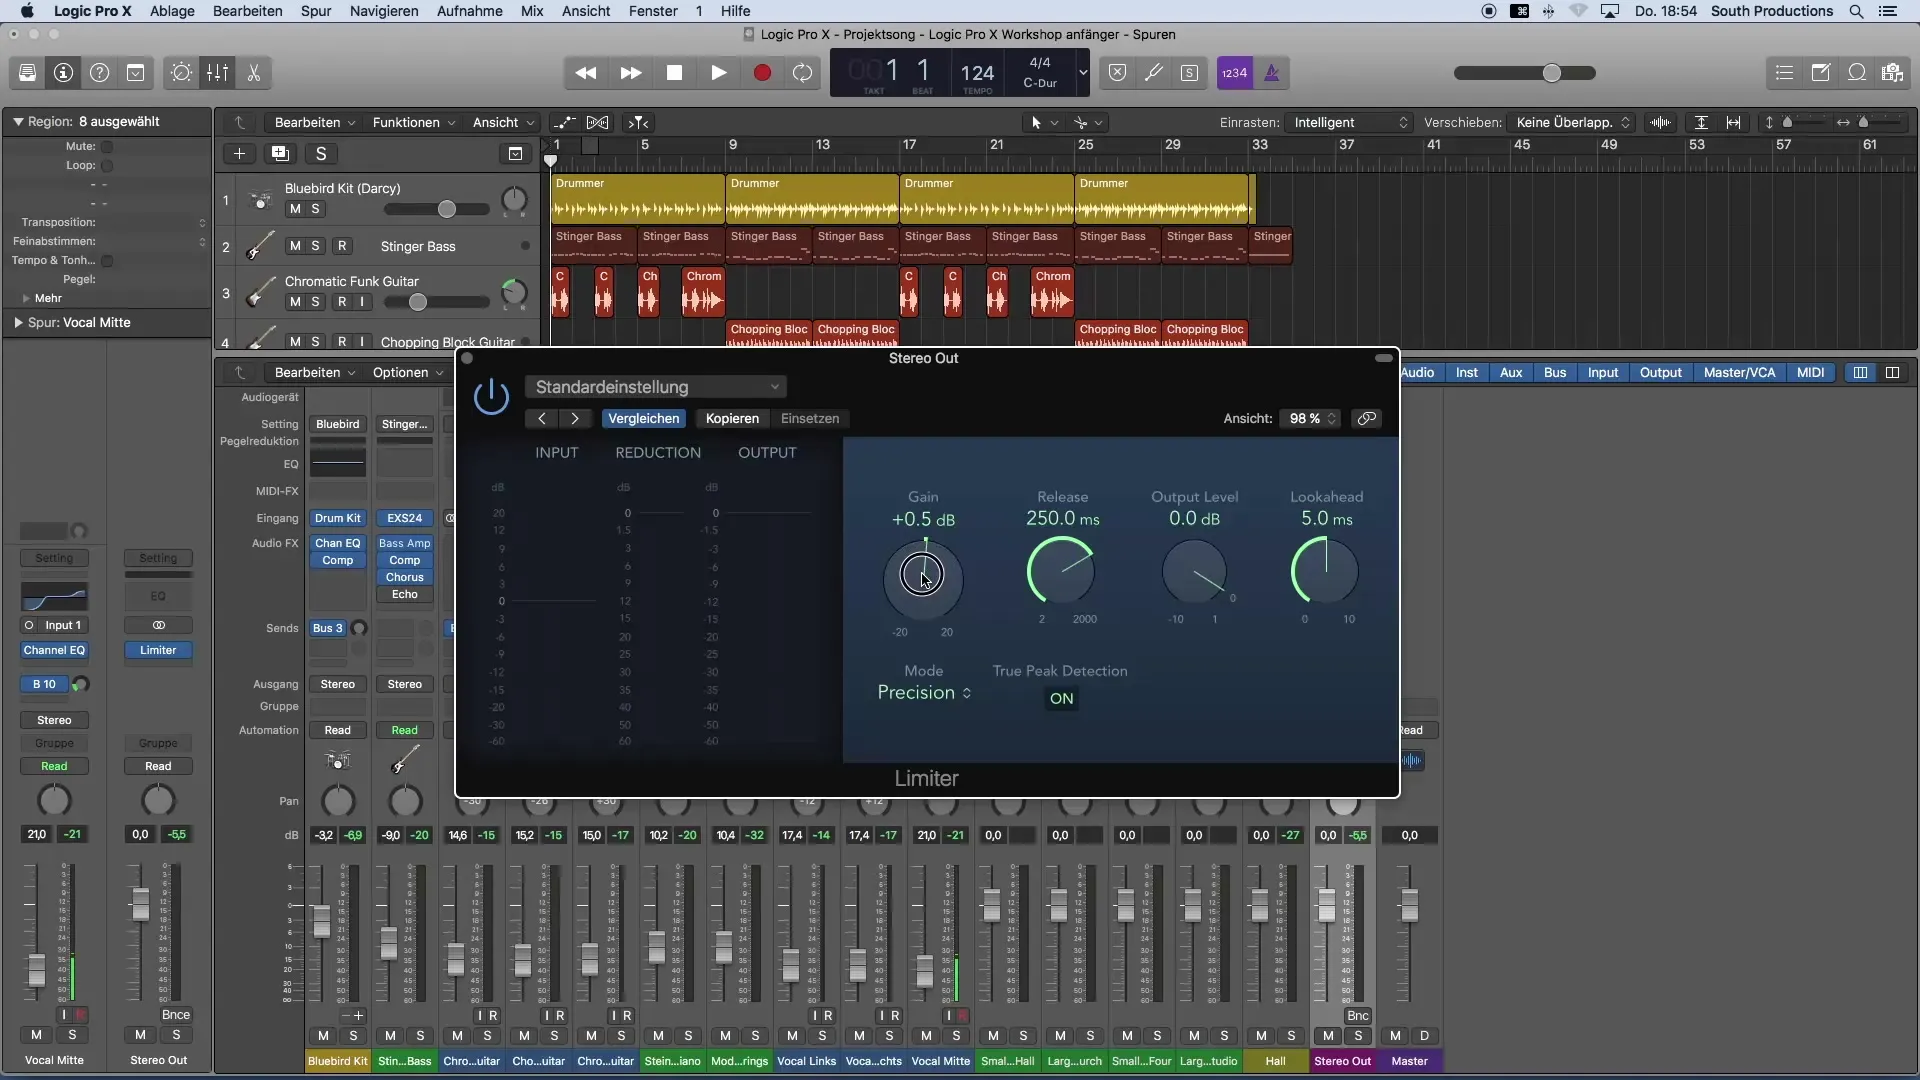Viewport: 1920px width, 1080px height.
Task: Fast forward the playhead
Action: coord(631,73)
